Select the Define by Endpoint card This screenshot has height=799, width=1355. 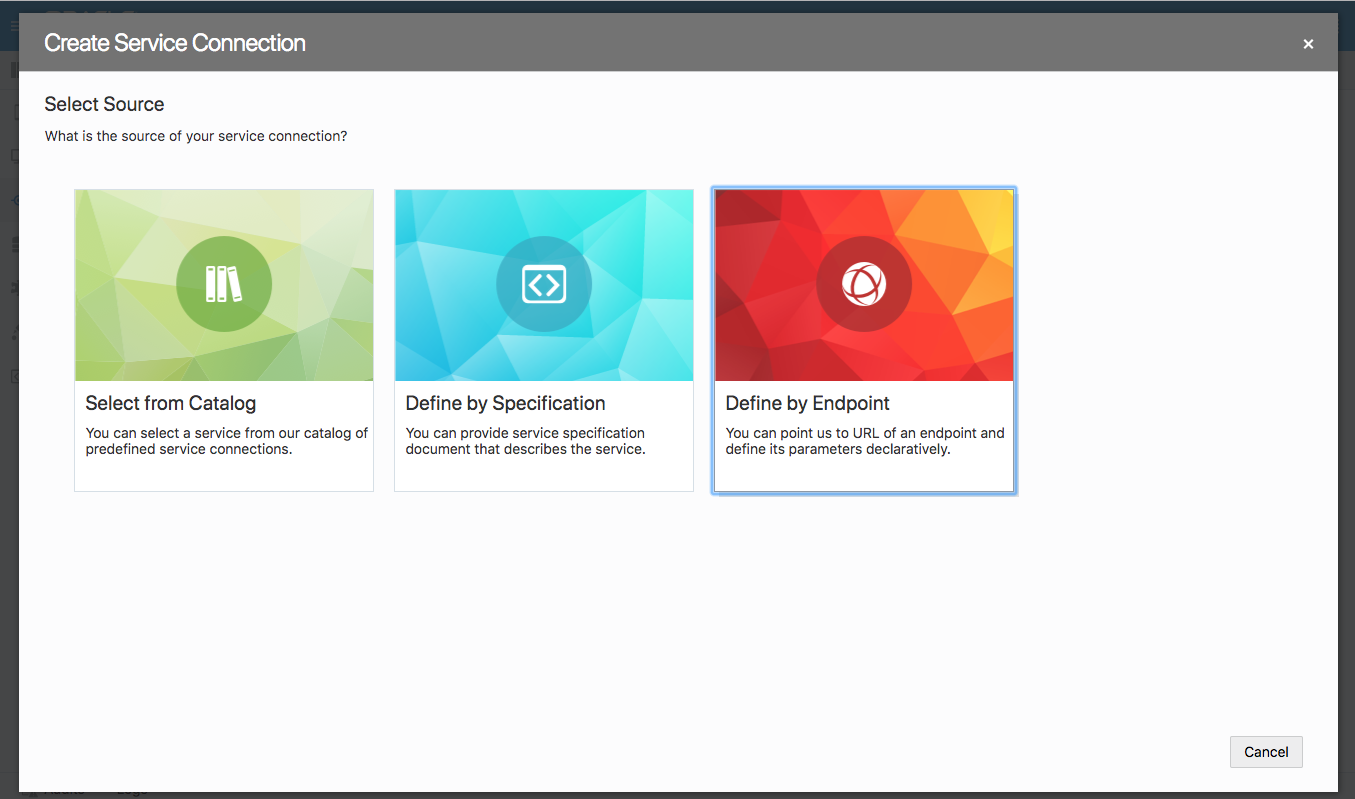(x=863, y=340)
